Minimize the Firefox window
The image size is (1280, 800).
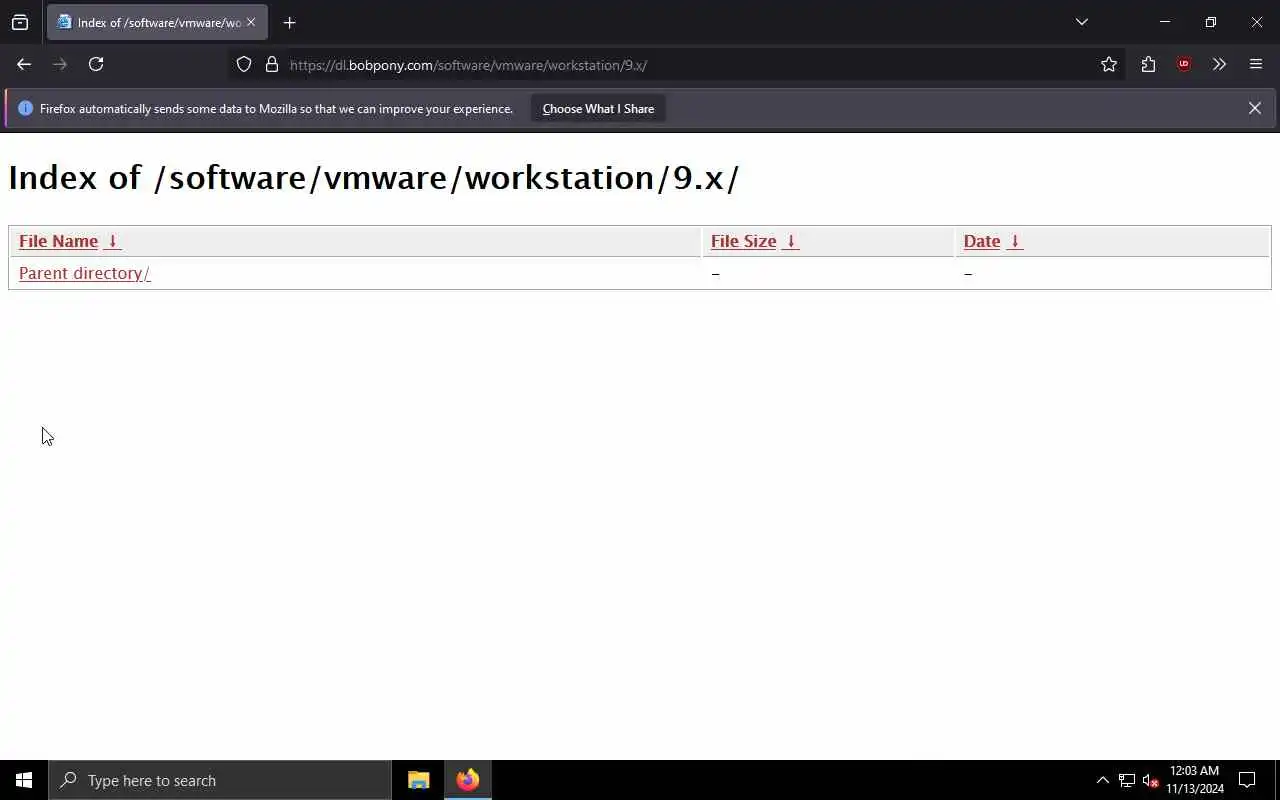tap(1164, 22)
